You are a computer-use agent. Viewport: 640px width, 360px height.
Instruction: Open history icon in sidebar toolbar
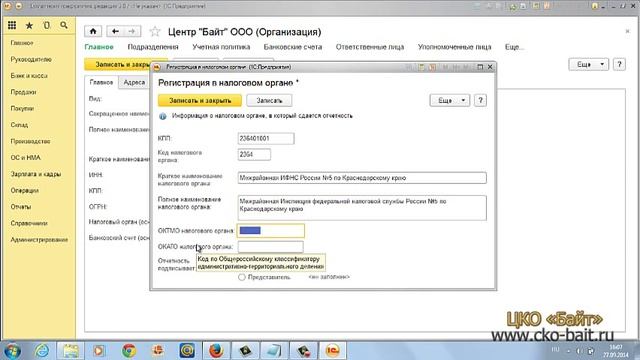click(47, 25)
